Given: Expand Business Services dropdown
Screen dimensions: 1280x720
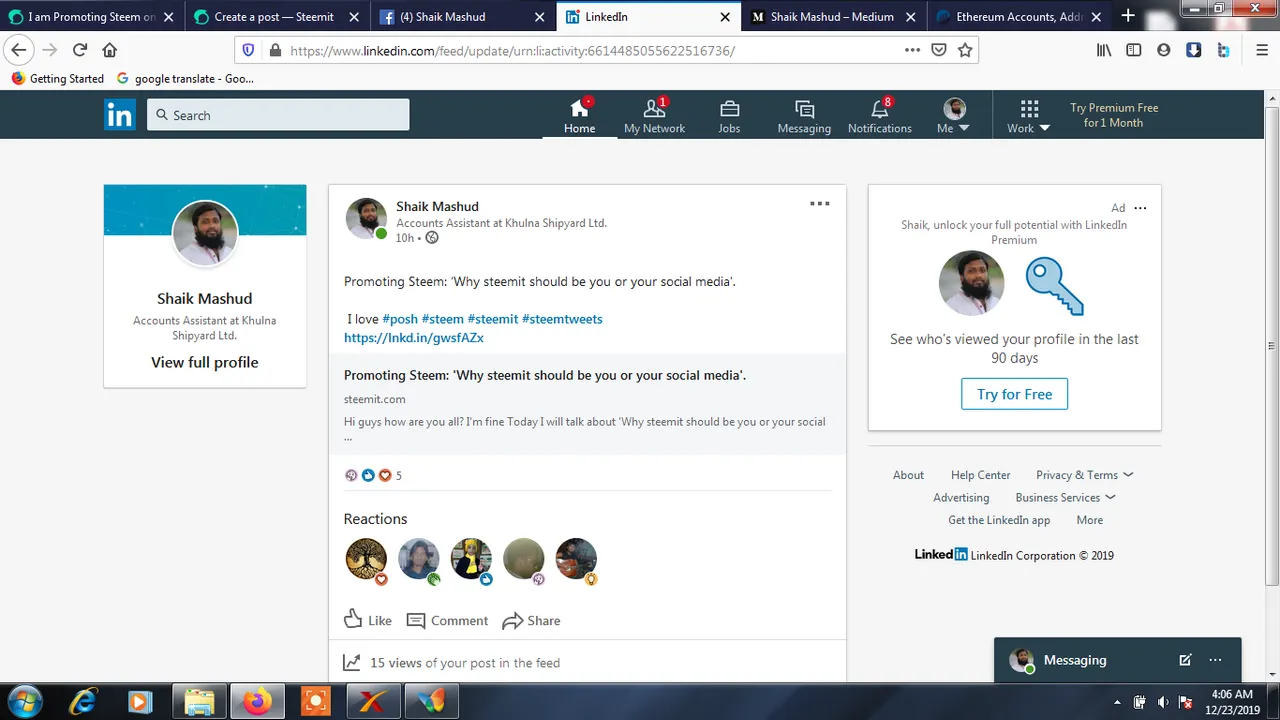Looking at the screenshot, I should (x=1065, y=497).
